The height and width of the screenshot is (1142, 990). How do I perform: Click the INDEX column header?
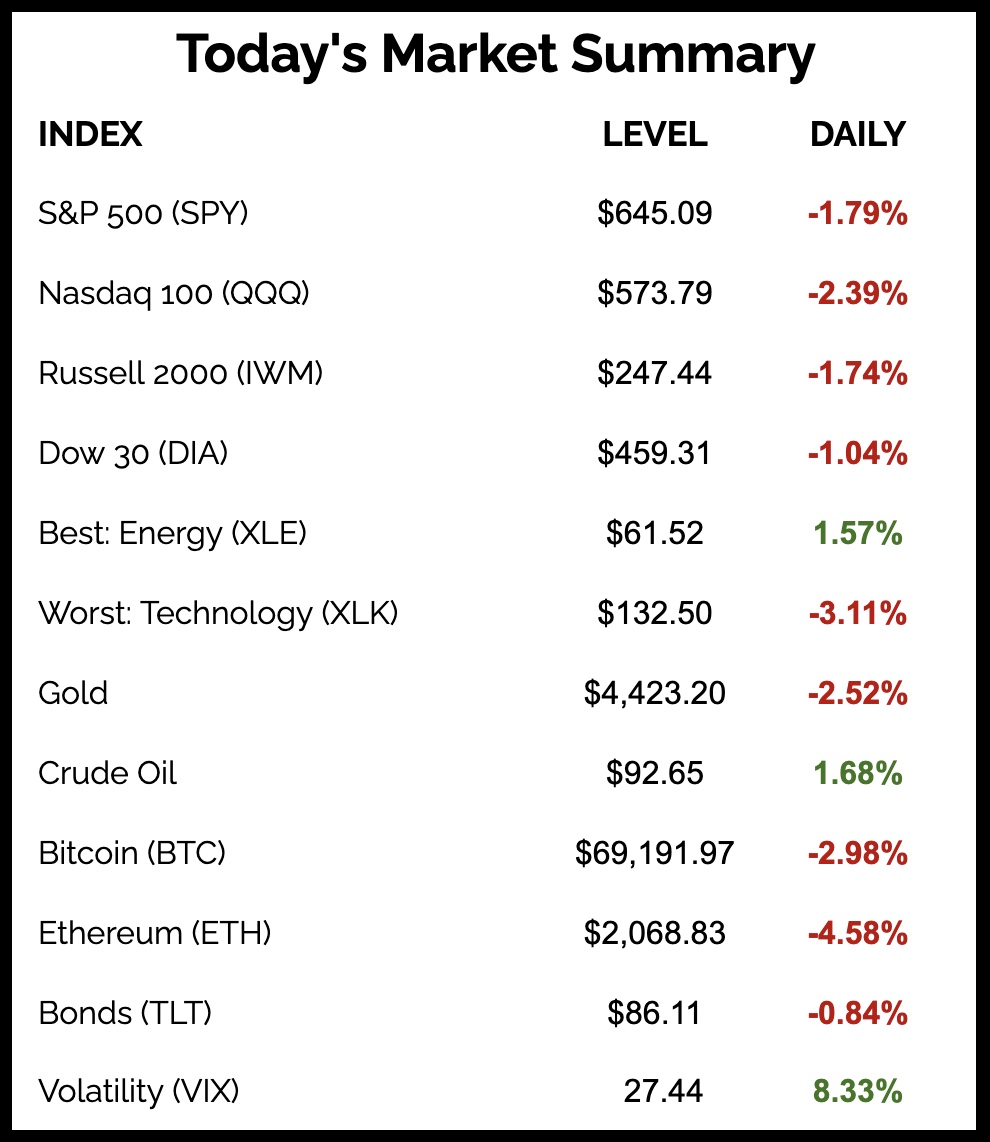(90, 134)
